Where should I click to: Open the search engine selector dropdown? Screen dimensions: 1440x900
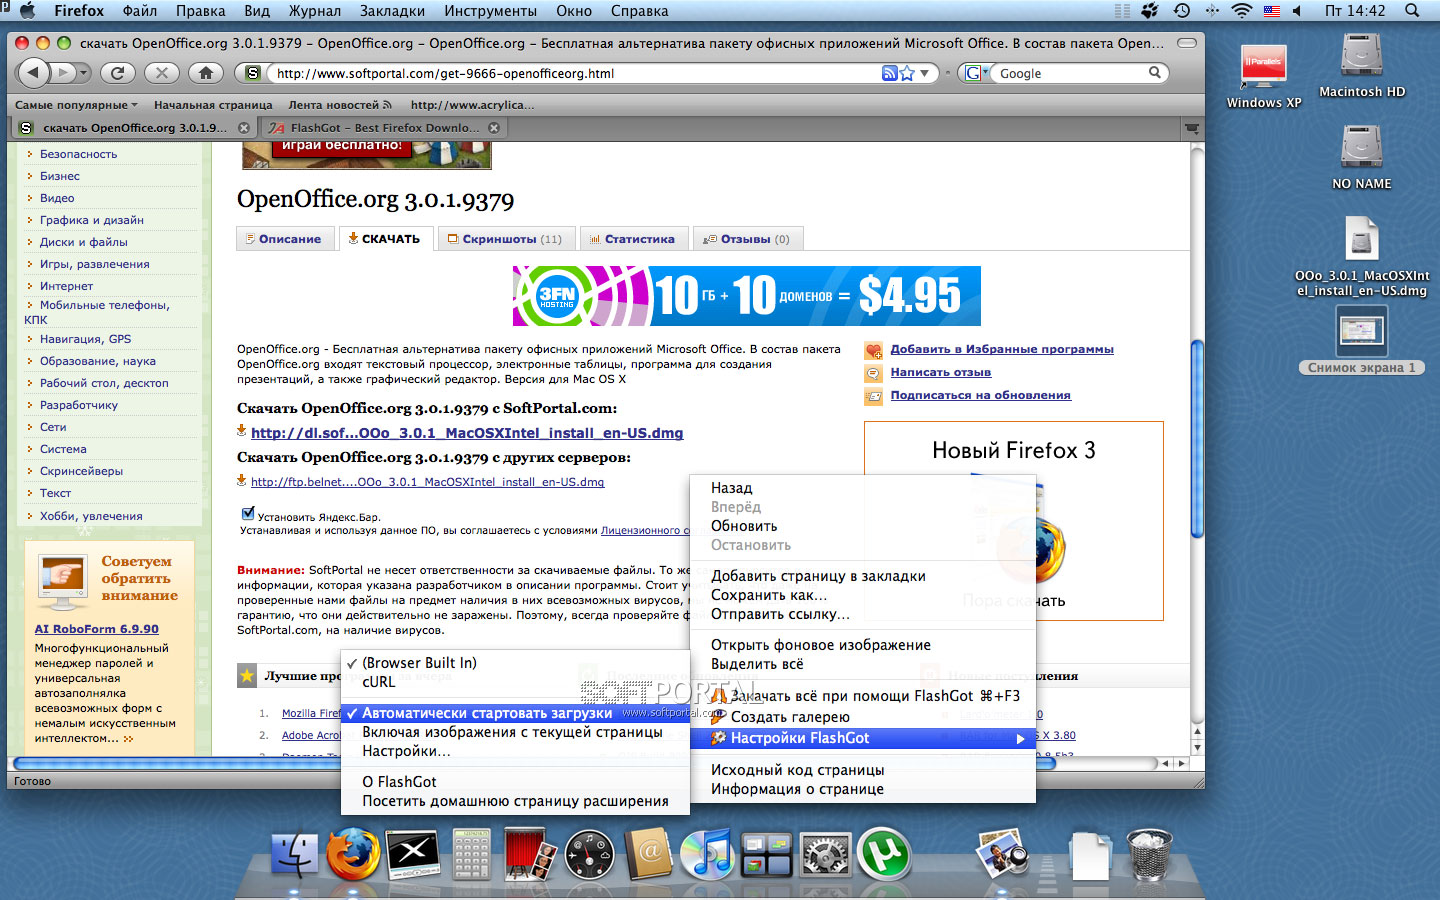tap(974, 73)
